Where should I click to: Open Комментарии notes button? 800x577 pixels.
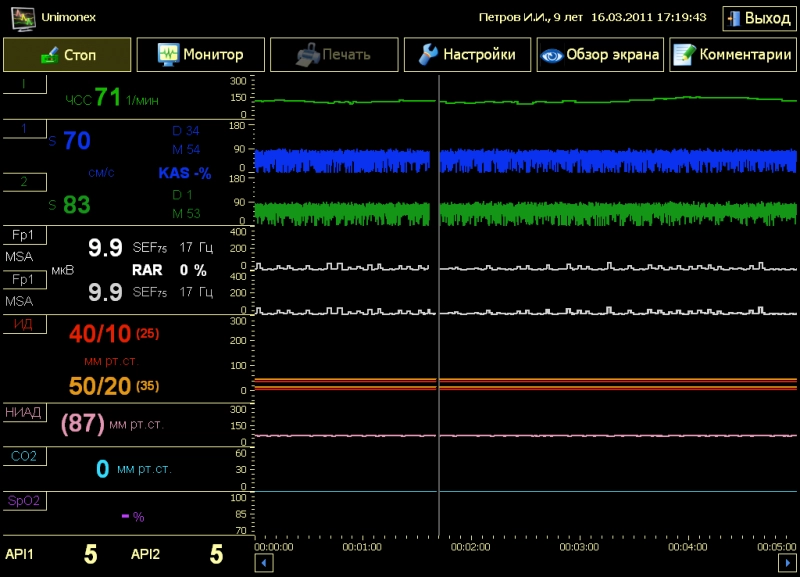(x=733, y=55)
